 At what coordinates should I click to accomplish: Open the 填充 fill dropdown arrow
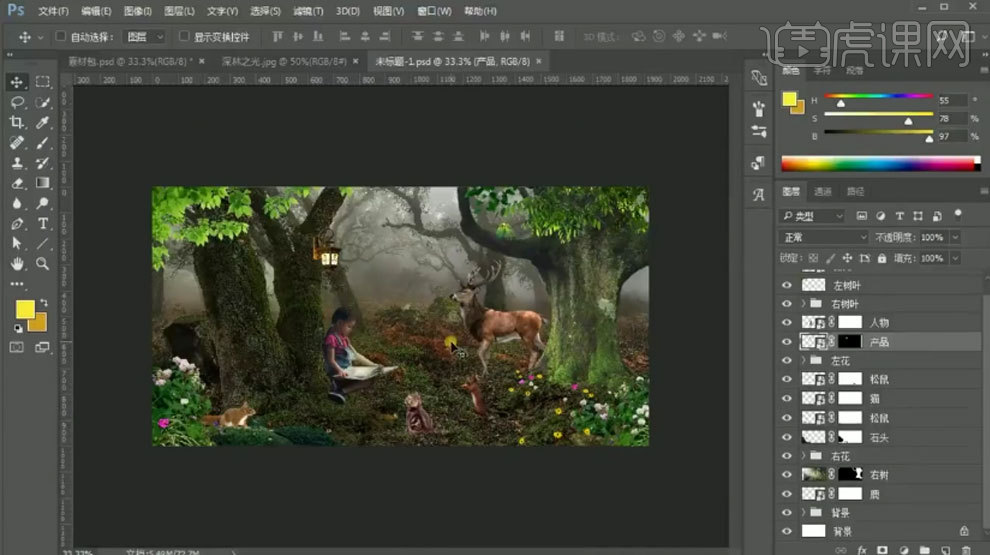pos(955,258)
